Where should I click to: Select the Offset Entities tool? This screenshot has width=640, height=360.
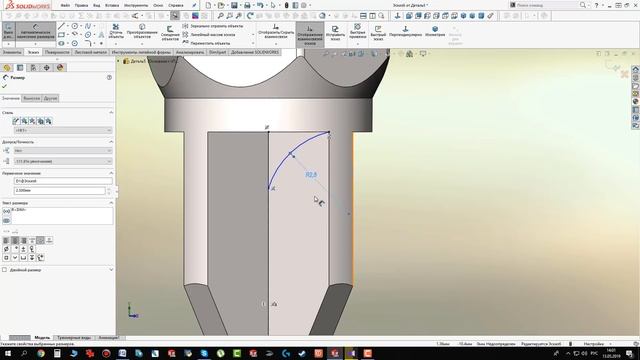tap(170, 33)
